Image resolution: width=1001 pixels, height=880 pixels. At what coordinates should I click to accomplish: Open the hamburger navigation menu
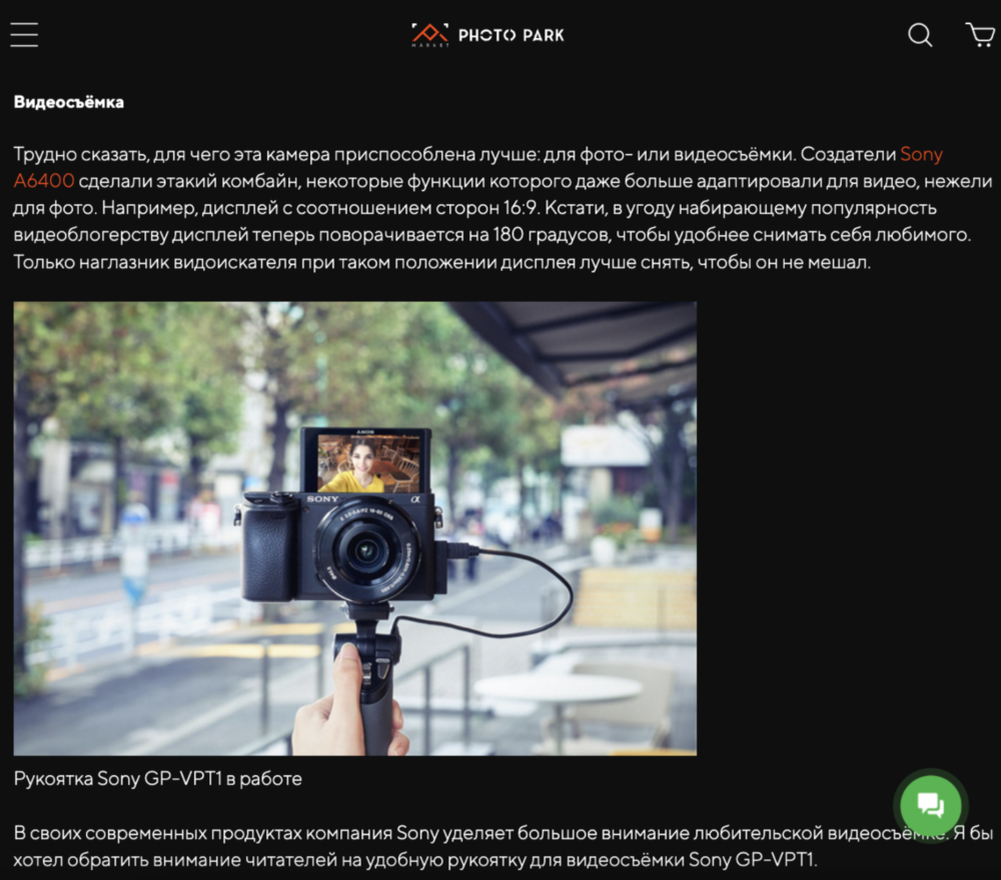[x=24, y=34]
